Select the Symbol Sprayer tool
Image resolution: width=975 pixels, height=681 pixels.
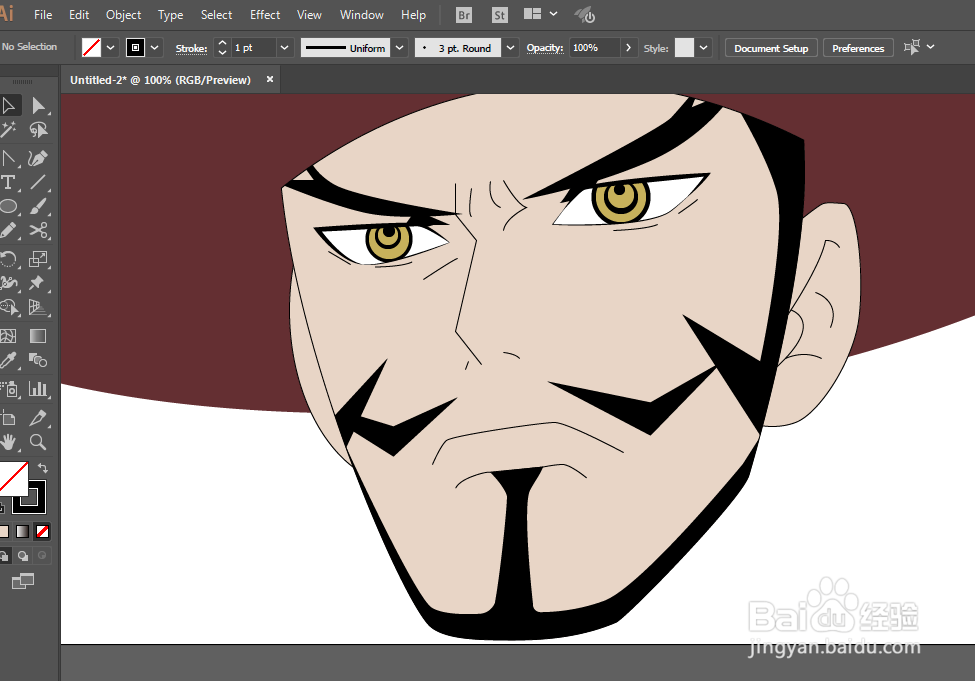(x=9, y=389)
